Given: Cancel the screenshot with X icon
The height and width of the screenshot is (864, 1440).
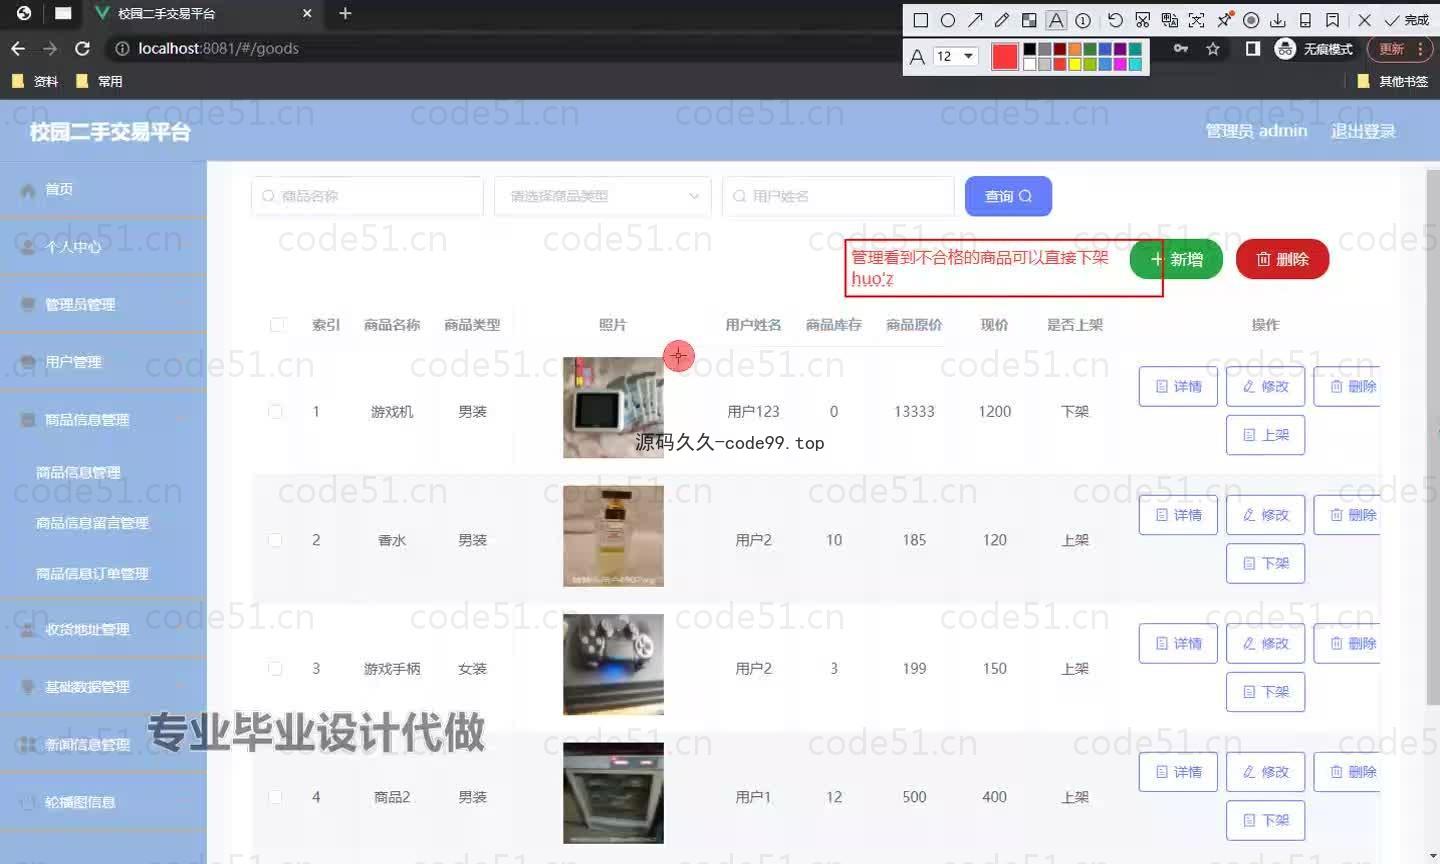Looking at the screenshot, I should click(x=1364, y=20).
